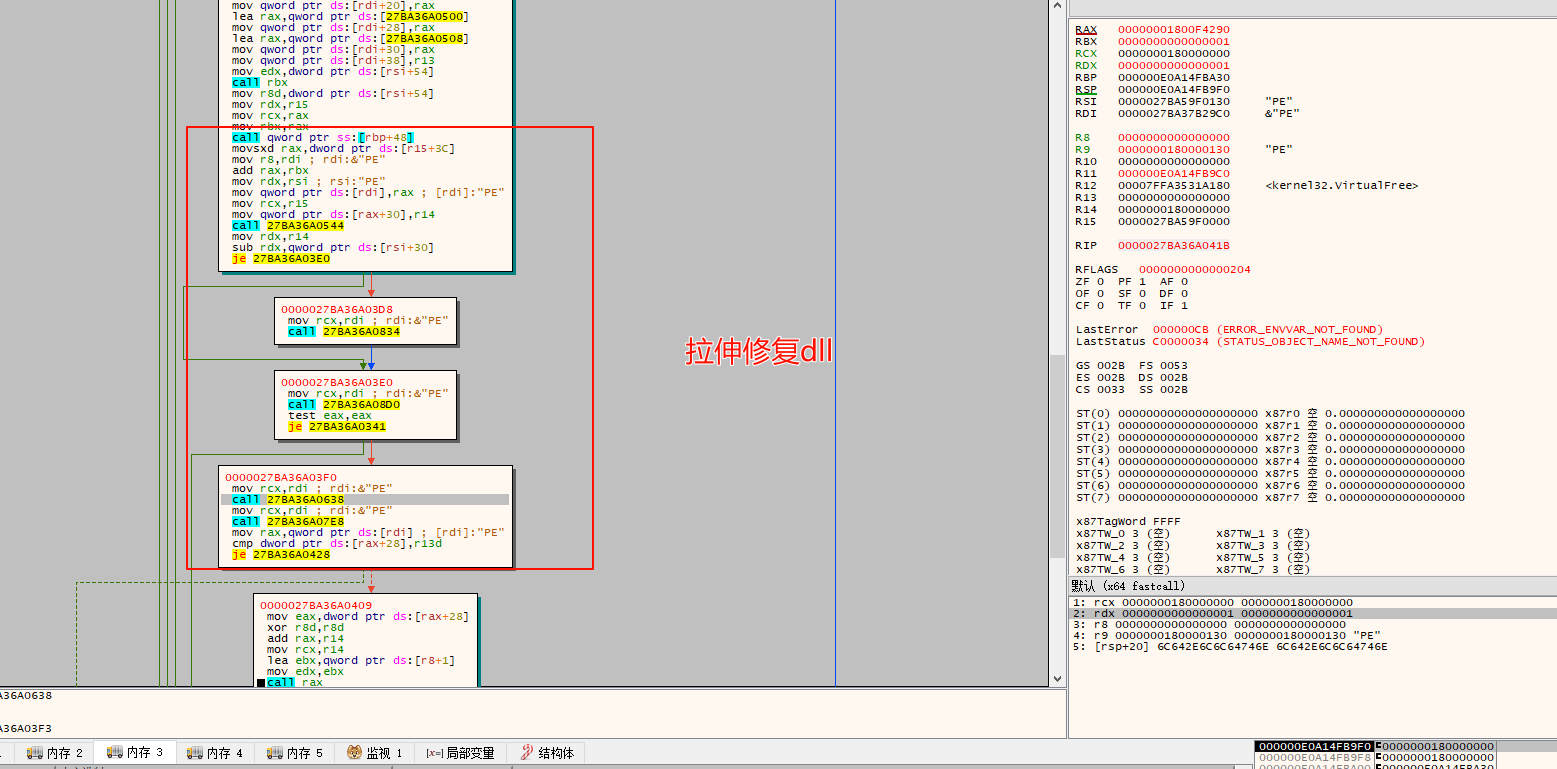Select the R15 register value 0000027BA59F0000
Screen dimensions: 1557x769
tap(1174, 222)
